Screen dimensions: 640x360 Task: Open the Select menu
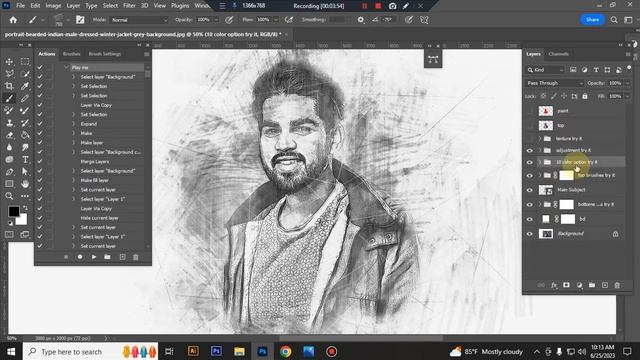click(110, 6)
